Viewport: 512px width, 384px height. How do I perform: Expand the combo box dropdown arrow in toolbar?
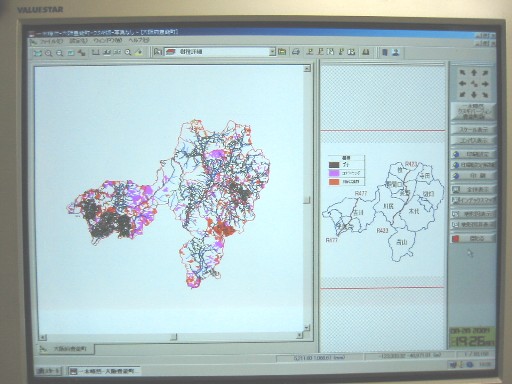273,52
